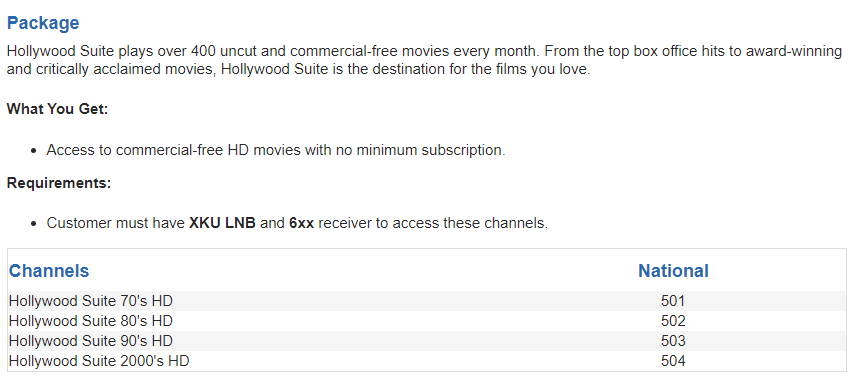Select the Hollywood Suite 90's HD row

point(427,341)
